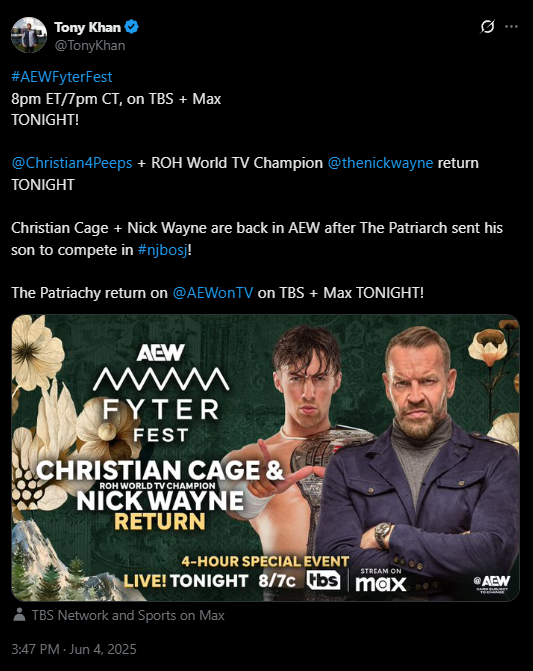
Task: Click the TBS logo on the banner
Action: coord(323,580)
